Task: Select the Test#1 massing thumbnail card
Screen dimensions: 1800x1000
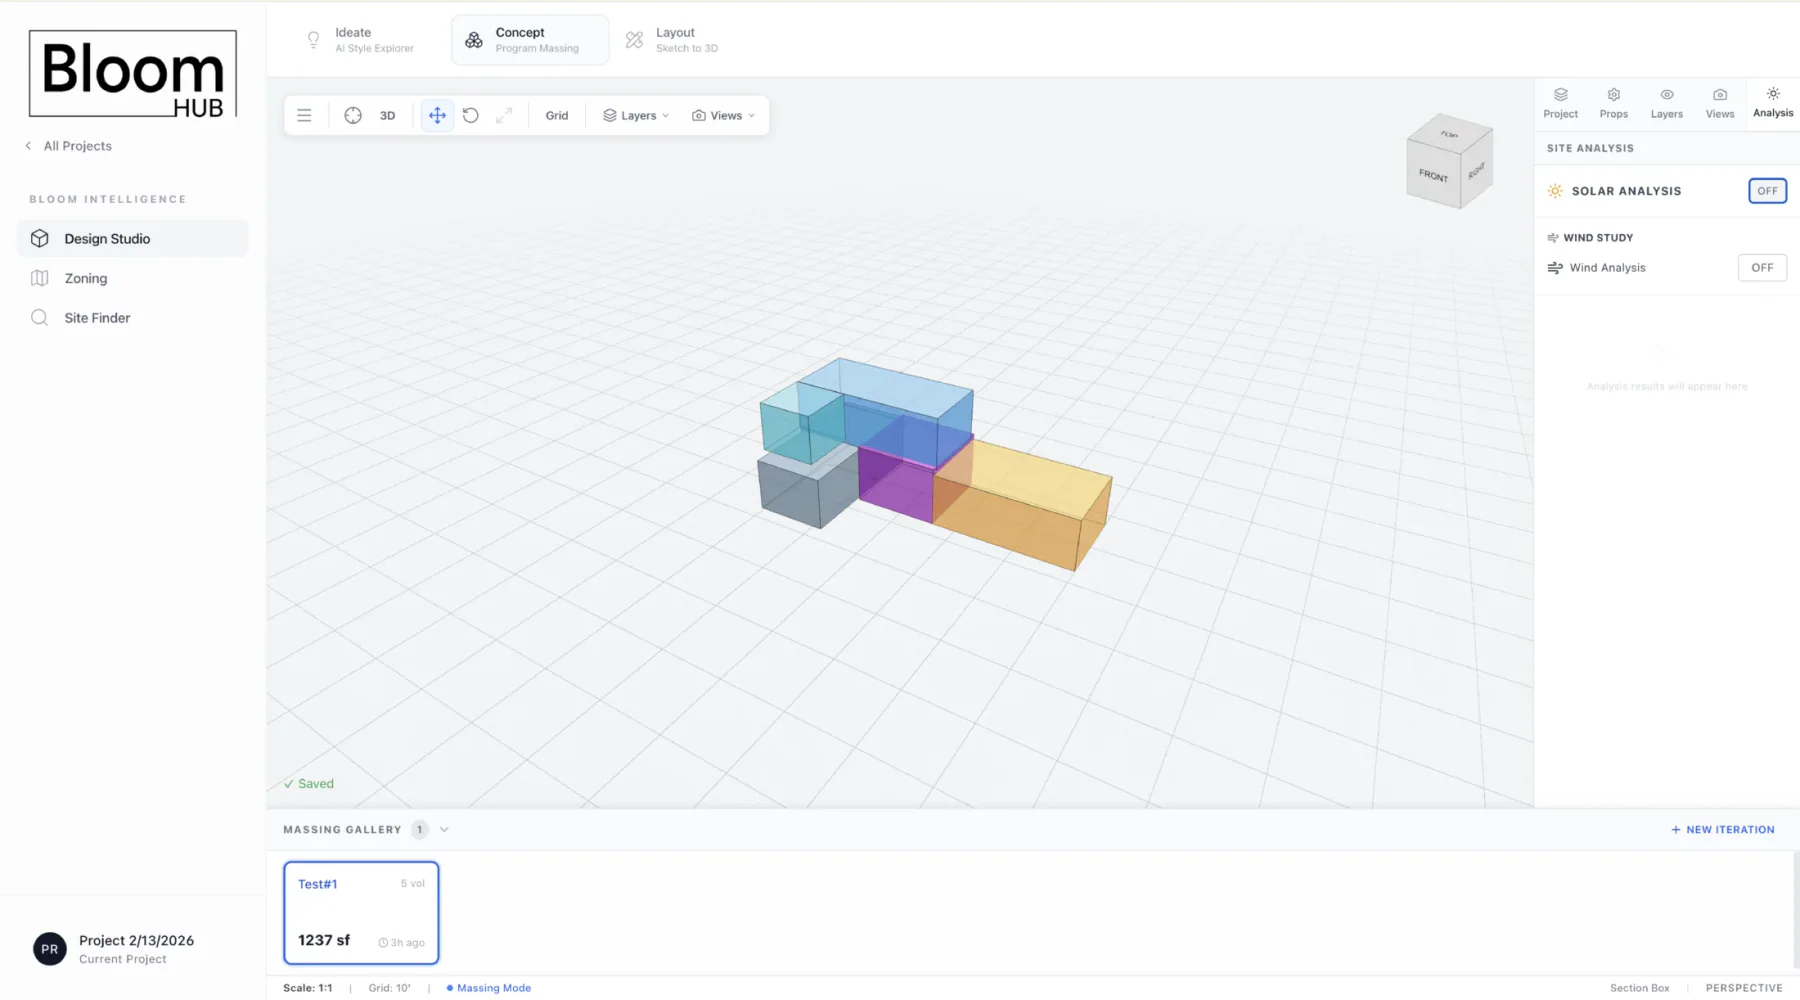Action: (361, 913)
